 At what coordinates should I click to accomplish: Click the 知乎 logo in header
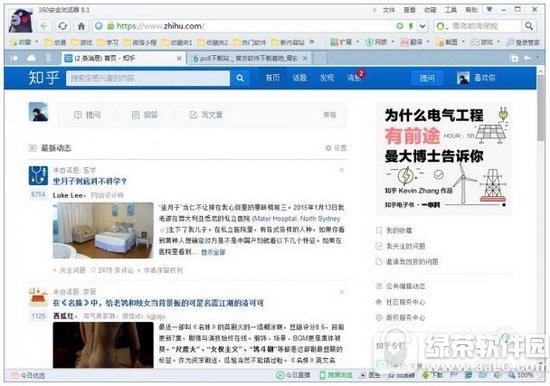44,78
